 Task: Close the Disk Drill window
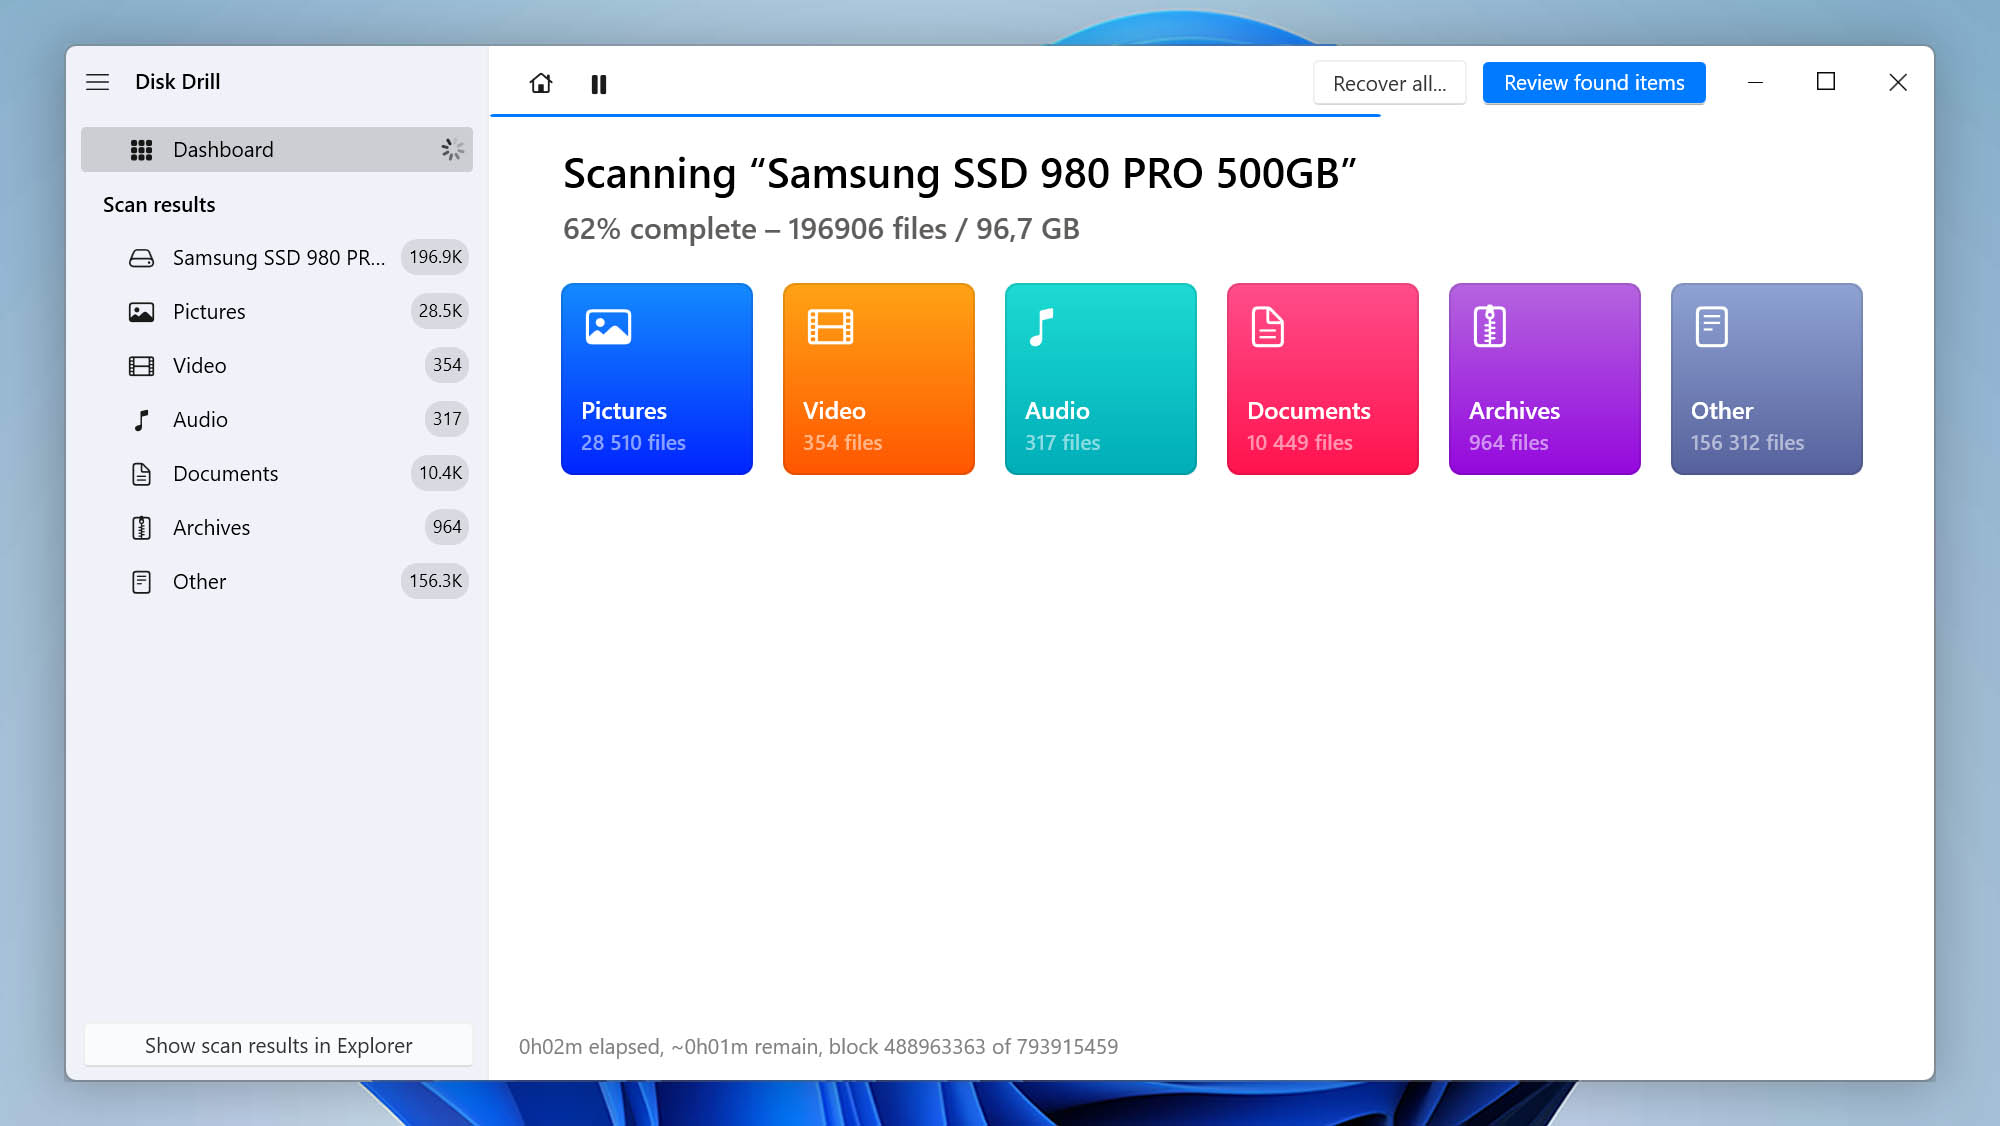[x=1898, y=82]
